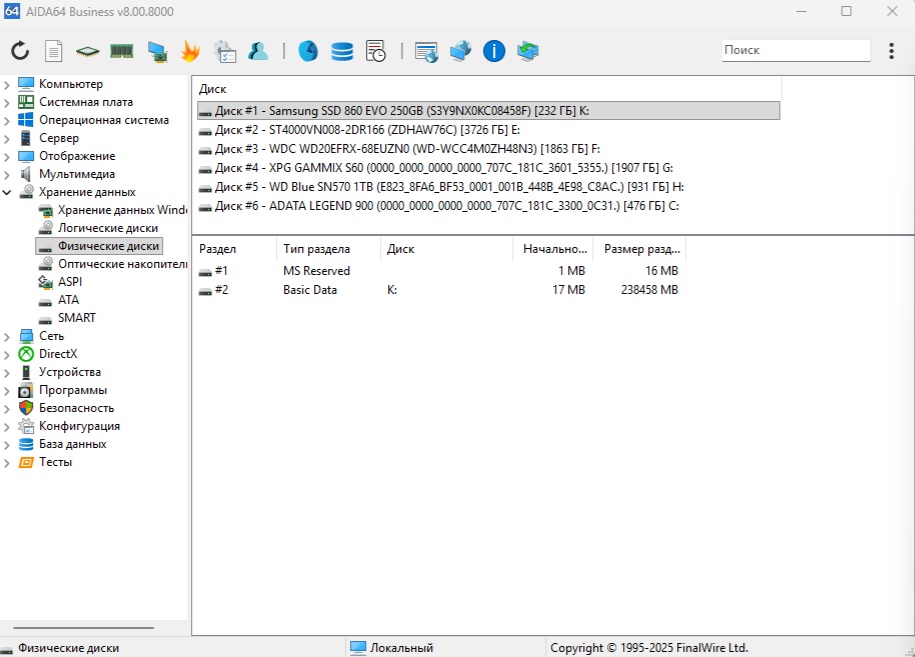Image resolution: width=915 pixels, height=657 pixels.
Task: Select Диск #2 ST4000VN008 row
Action: 488,130
